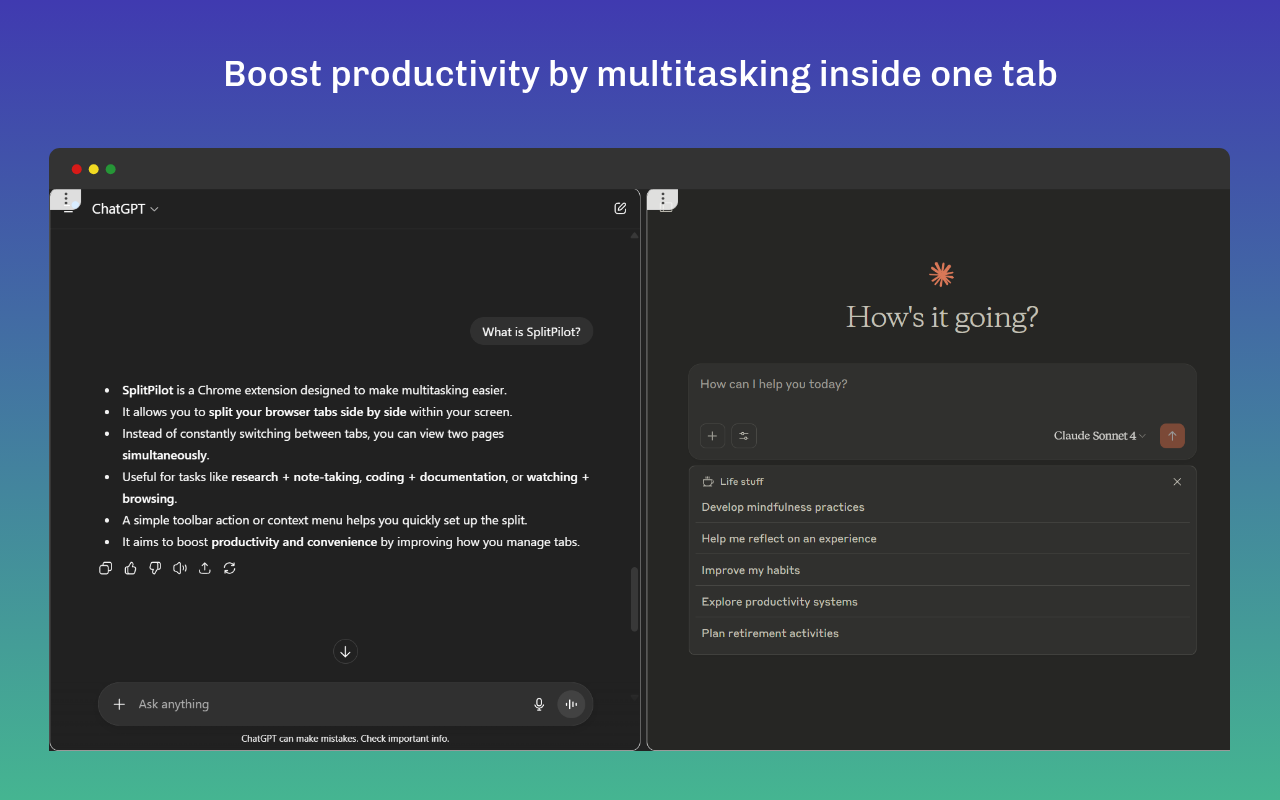The height and width of the screenshot is (800, 1280).
Task: Open the right pane three-dot menu
Action: tap(663, 199)
